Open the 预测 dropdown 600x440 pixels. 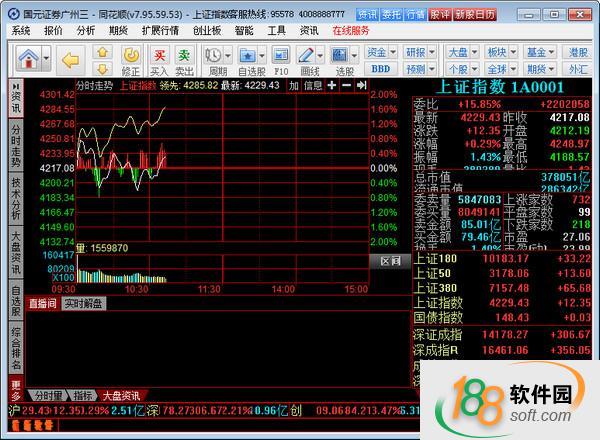pos(420,69)
